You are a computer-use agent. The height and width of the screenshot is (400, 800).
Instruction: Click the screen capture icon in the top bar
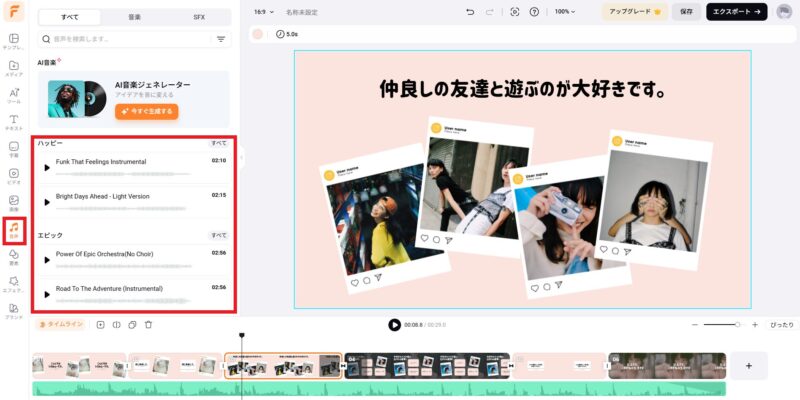514,12
